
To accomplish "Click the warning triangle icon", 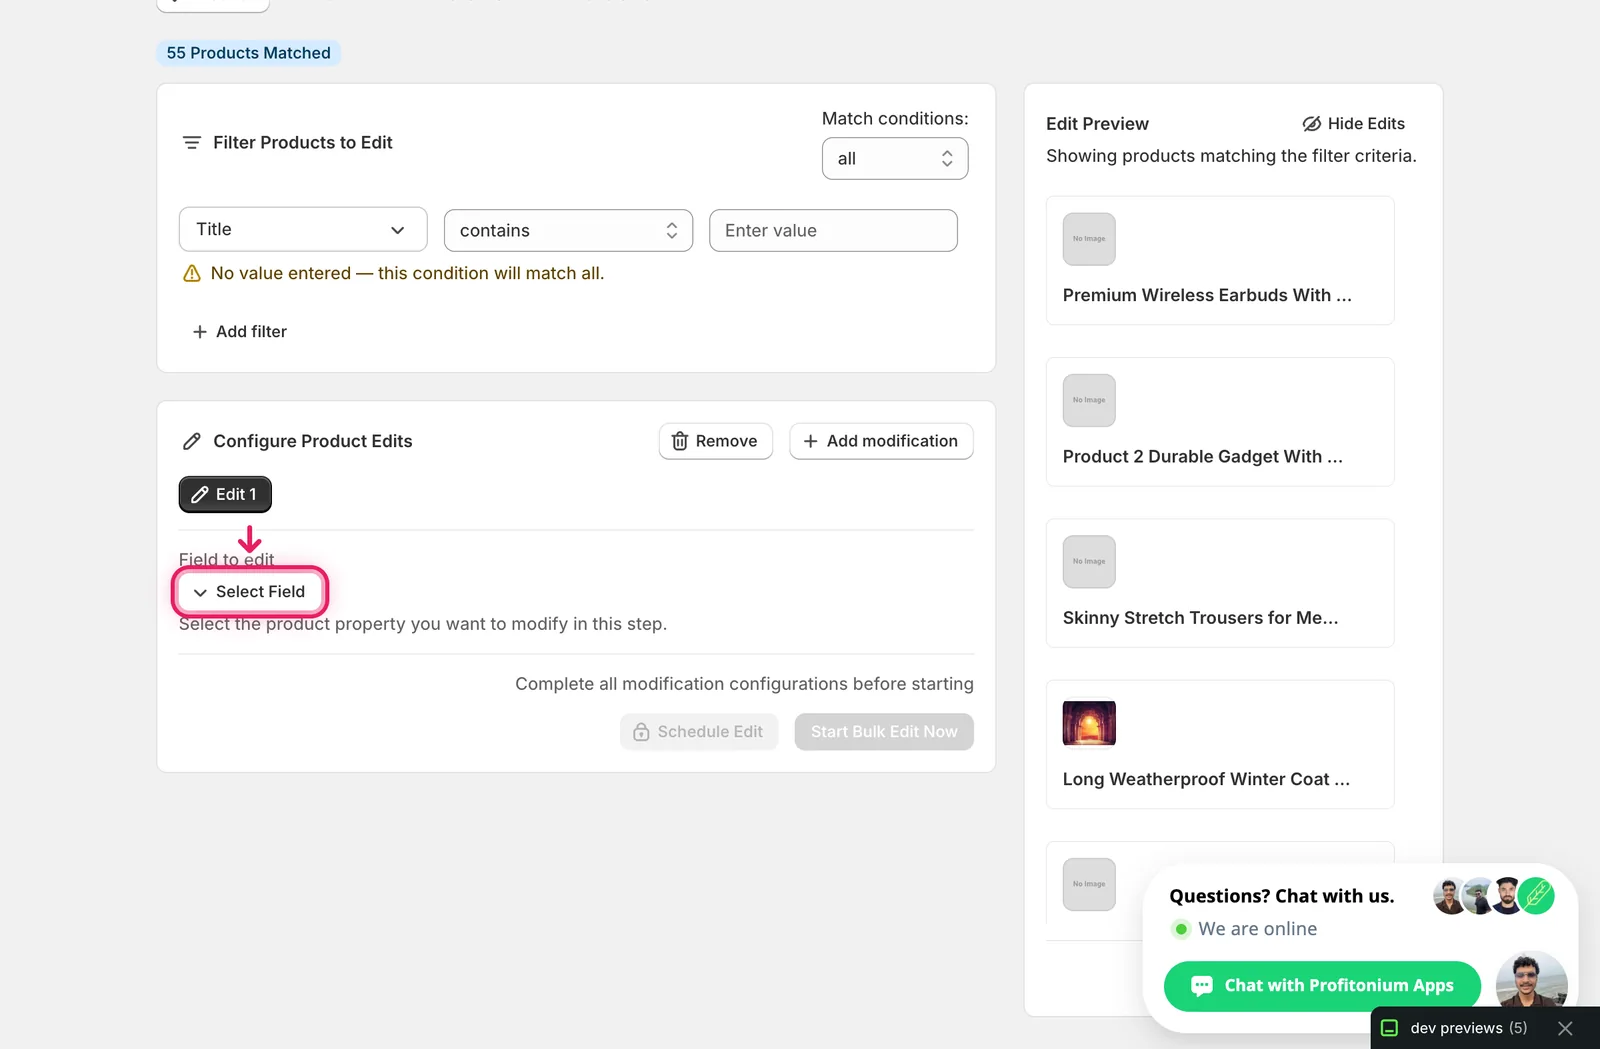I will click(192, 274).
